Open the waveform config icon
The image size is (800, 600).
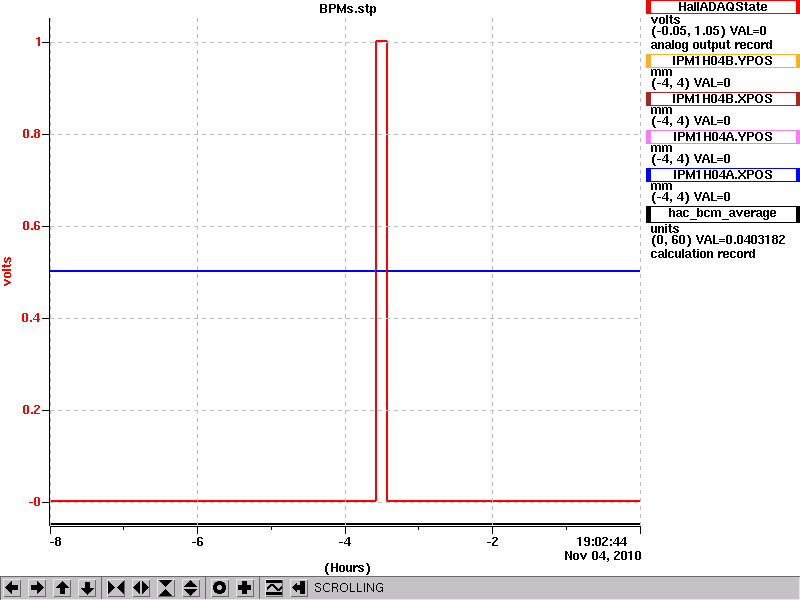coord(274,588)
